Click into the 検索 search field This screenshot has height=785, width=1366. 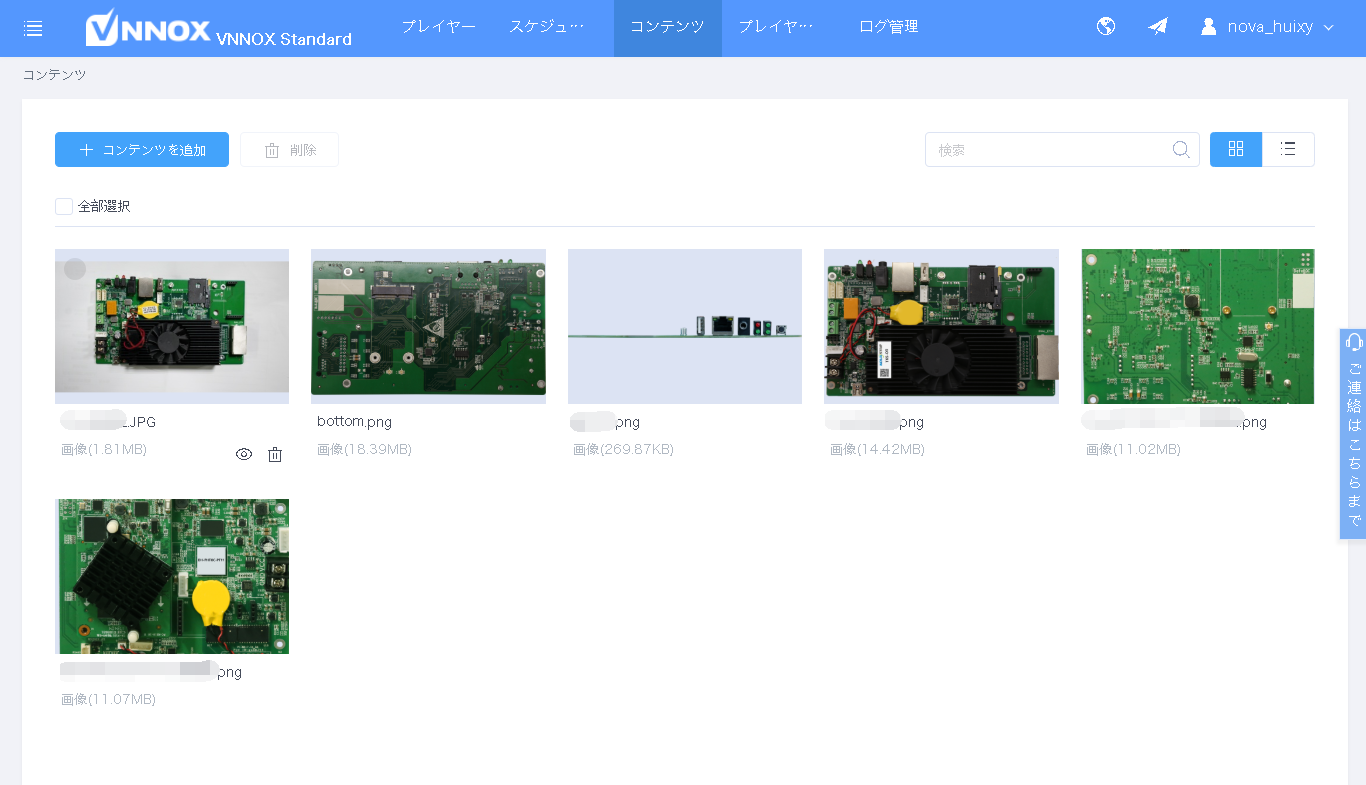point(1050,150)
